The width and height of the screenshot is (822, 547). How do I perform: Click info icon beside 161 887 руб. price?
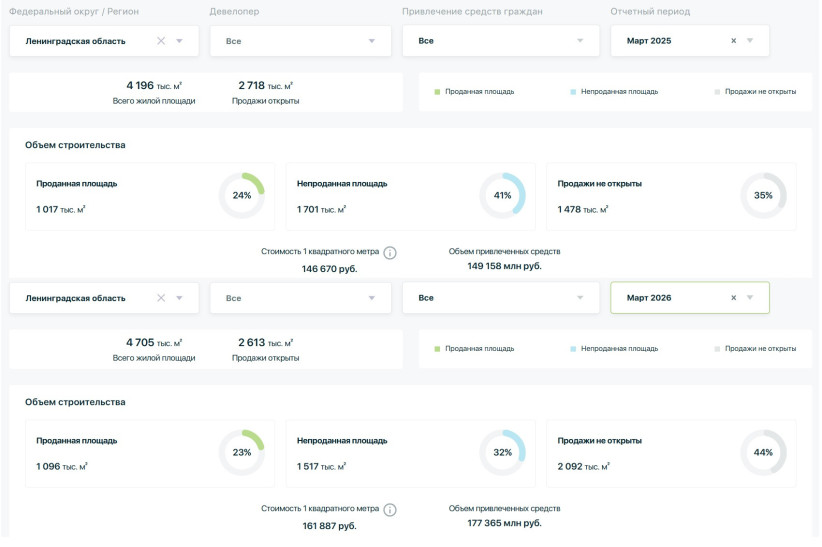(390, 510)
